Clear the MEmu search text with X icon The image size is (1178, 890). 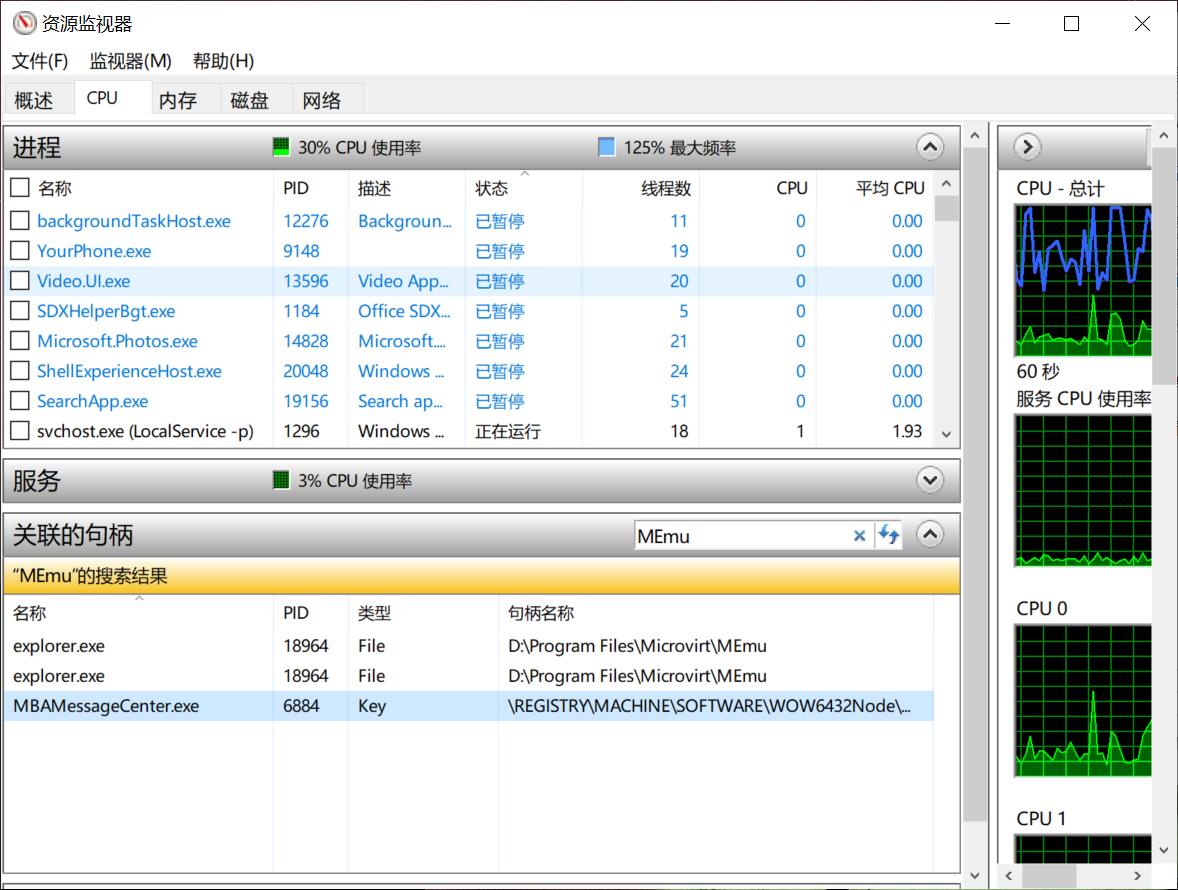859,536
